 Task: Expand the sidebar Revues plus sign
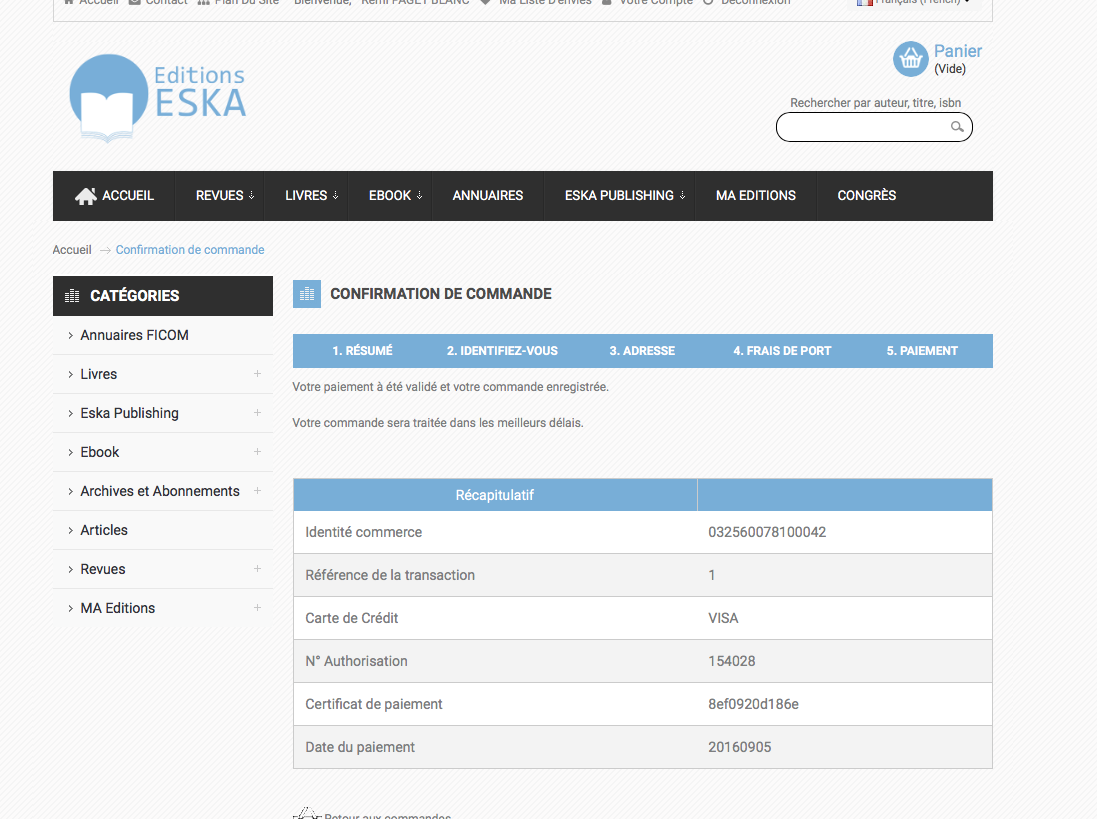point(257,569)
